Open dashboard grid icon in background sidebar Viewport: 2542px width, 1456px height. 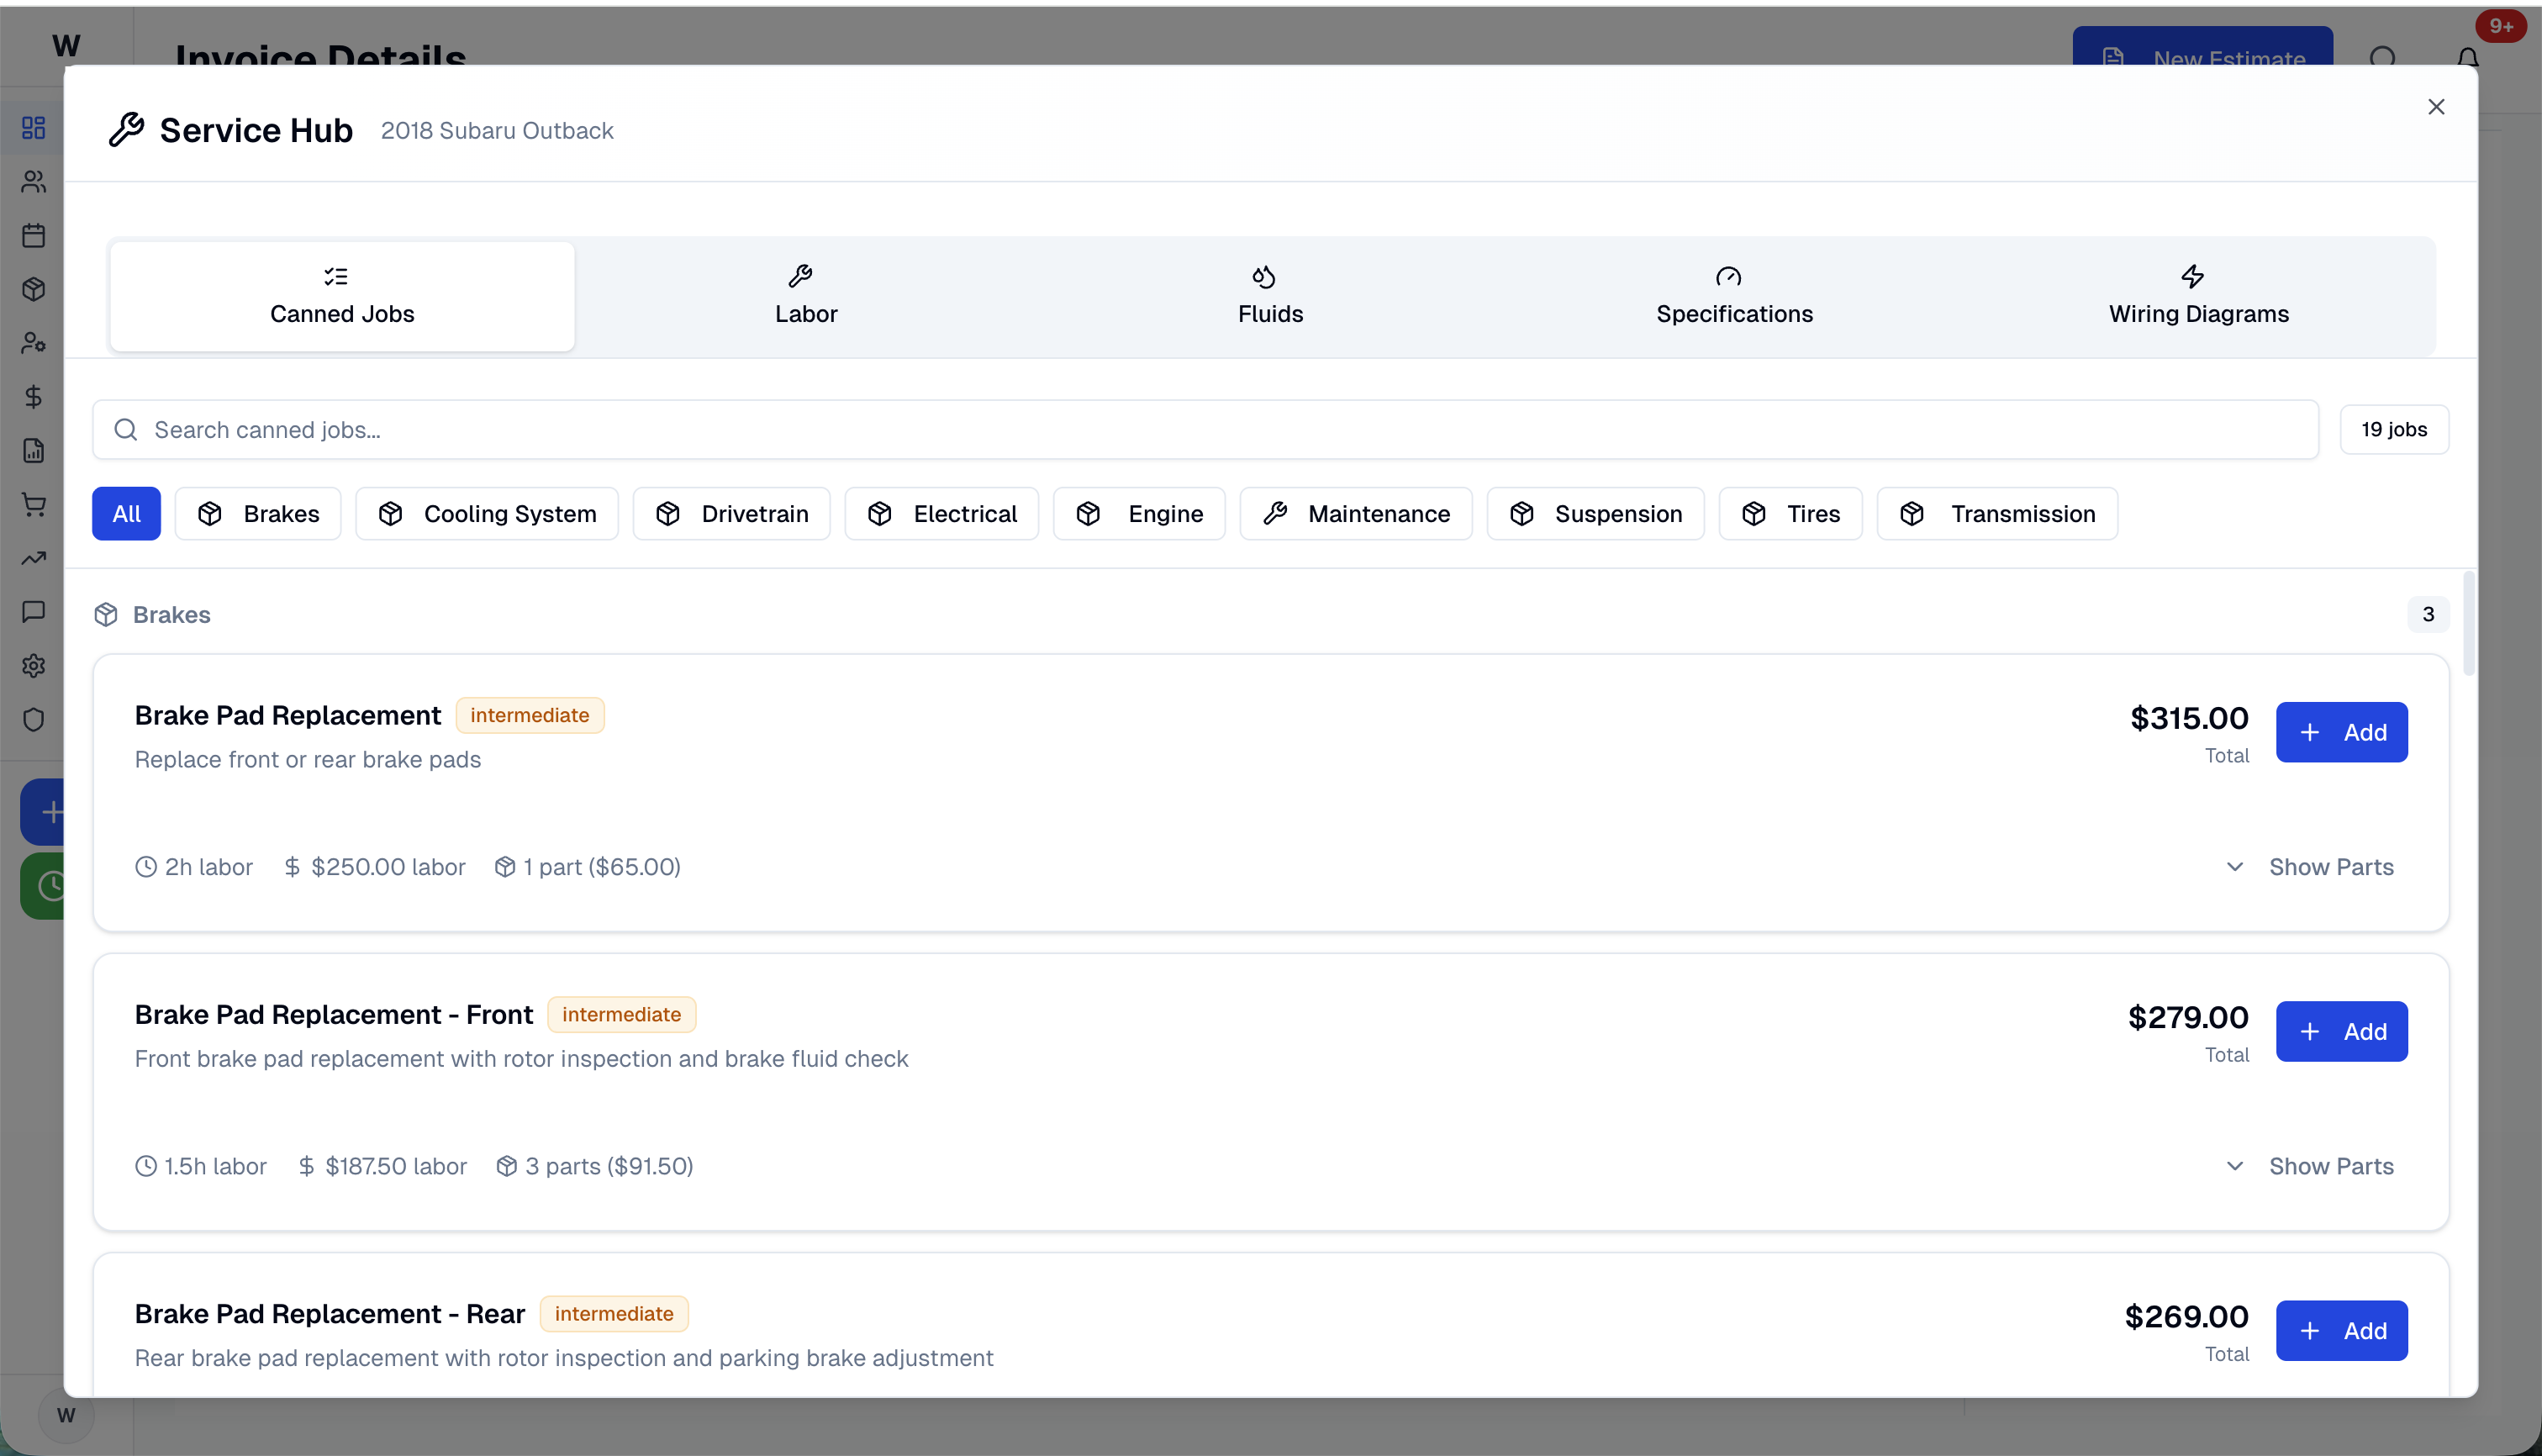tap(34, 128)
